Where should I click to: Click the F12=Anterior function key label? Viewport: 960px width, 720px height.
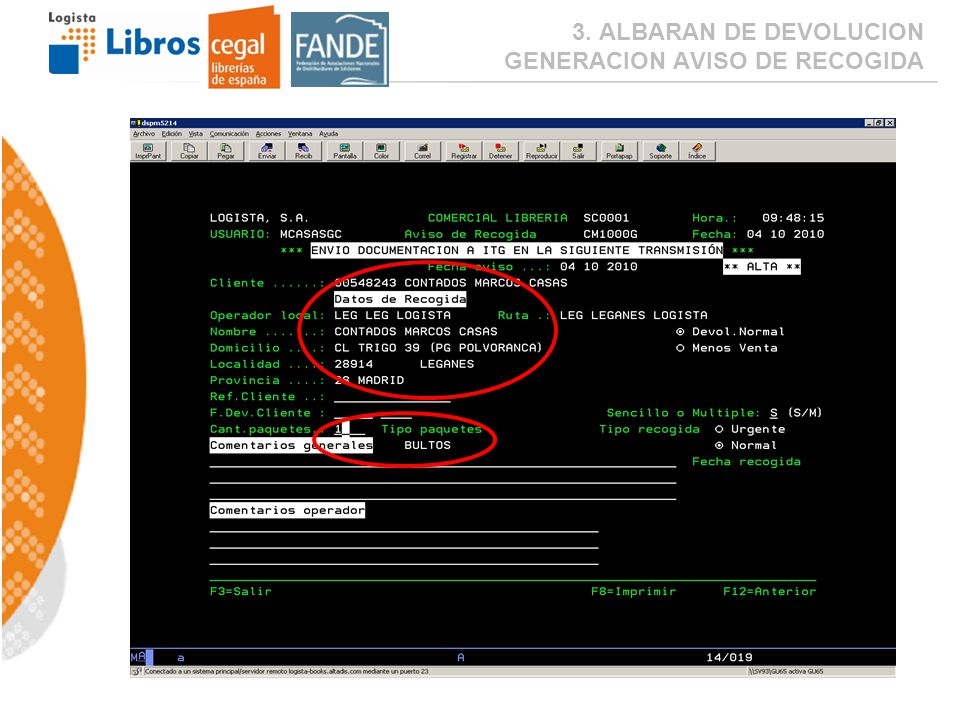point(770,591)
